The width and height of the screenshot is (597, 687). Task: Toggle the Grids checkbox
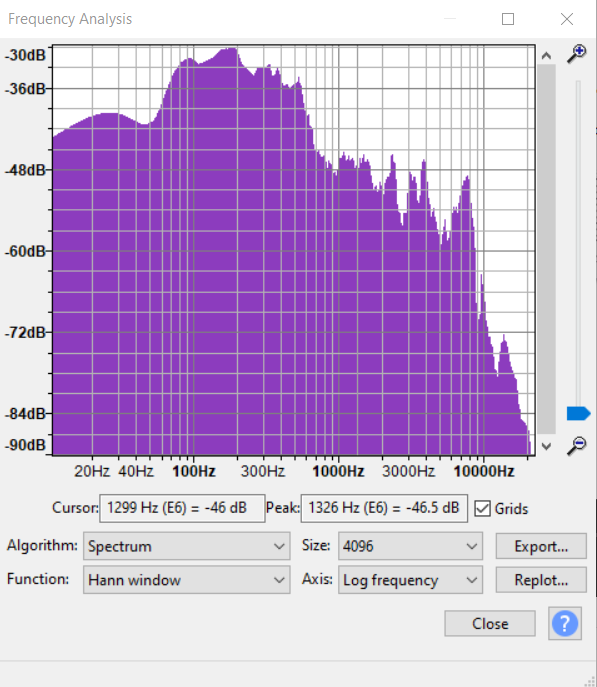point(482,509)
